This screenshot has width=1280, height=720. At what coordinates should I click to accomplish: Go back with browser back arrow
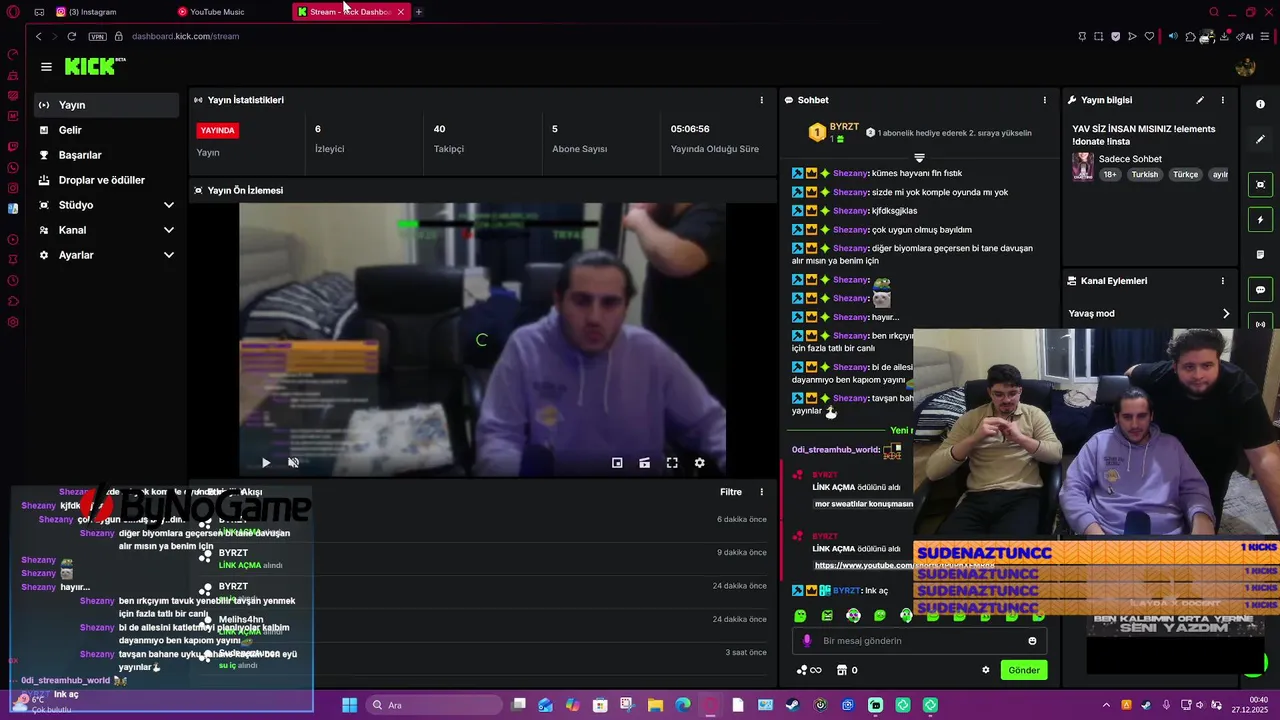click(x=38, y=36)
